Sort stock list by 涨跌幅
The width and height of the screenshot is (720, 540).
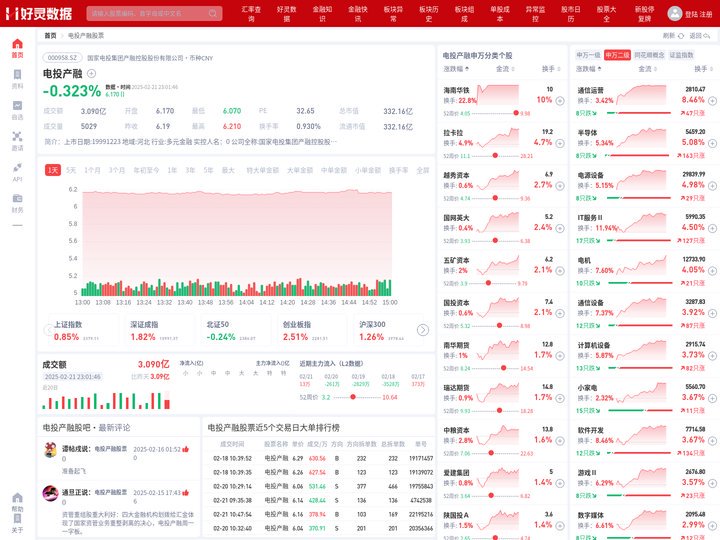point(456,69)
